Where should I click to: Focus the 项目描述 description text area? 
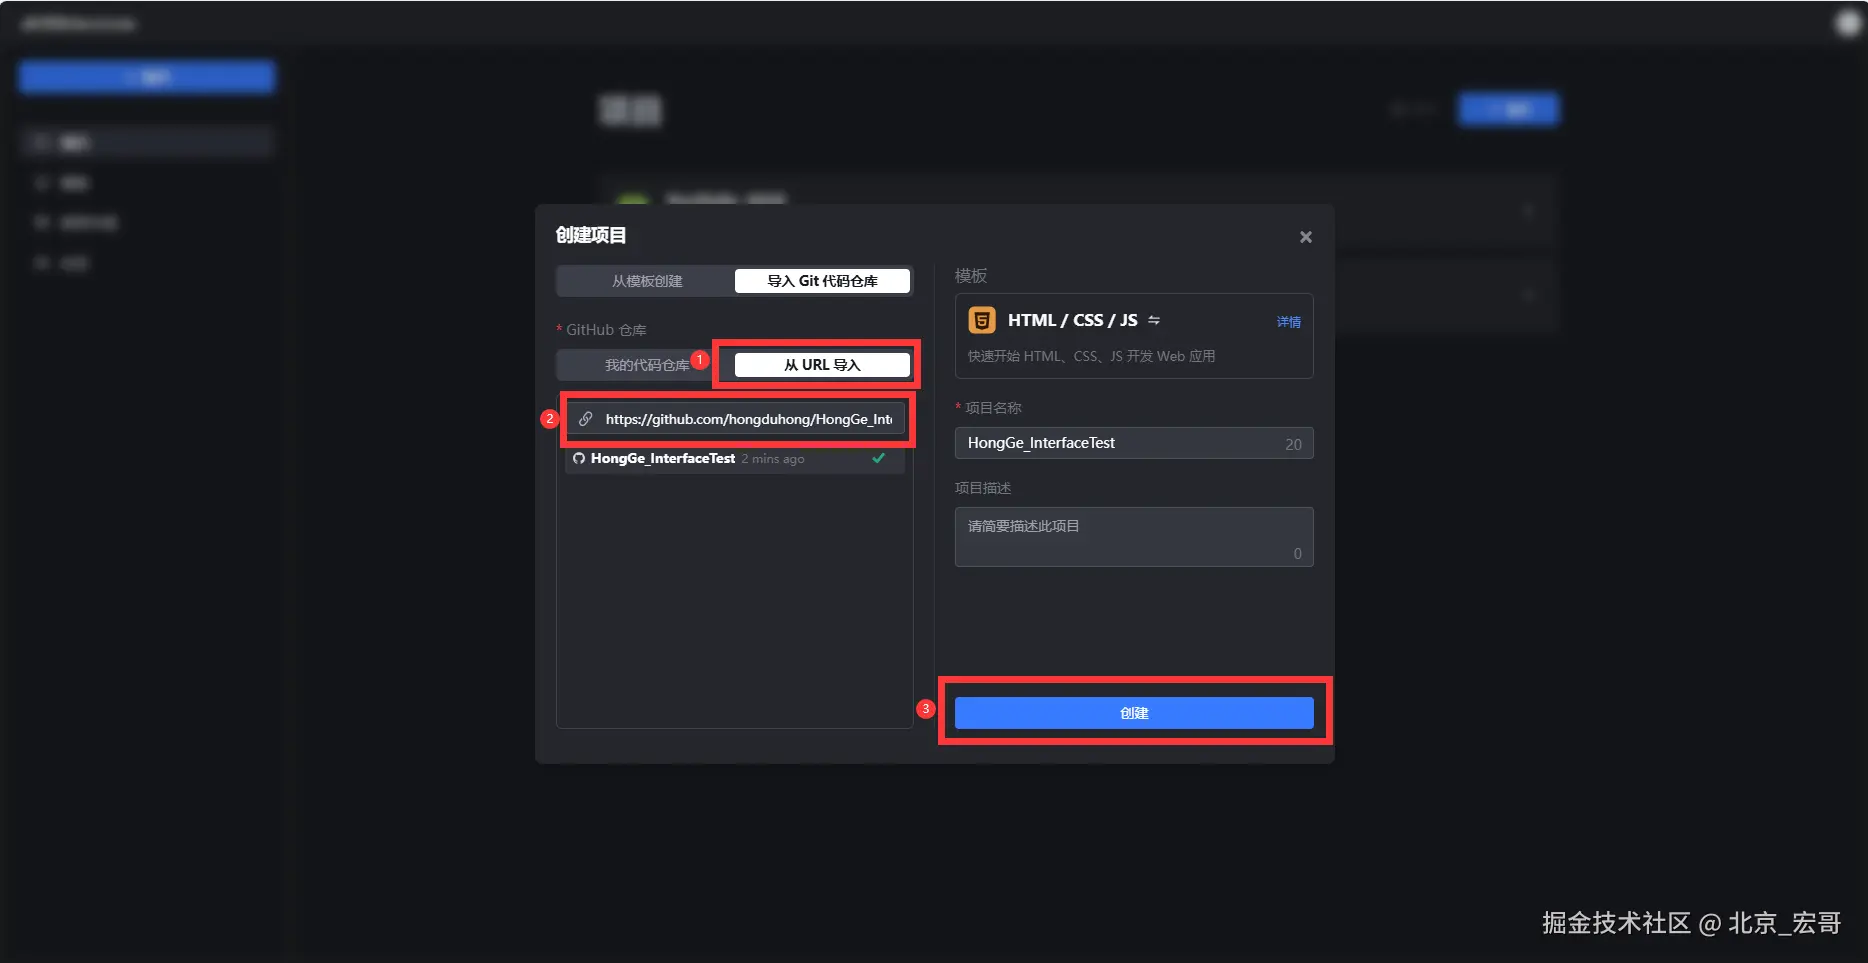click(1134, 537)
